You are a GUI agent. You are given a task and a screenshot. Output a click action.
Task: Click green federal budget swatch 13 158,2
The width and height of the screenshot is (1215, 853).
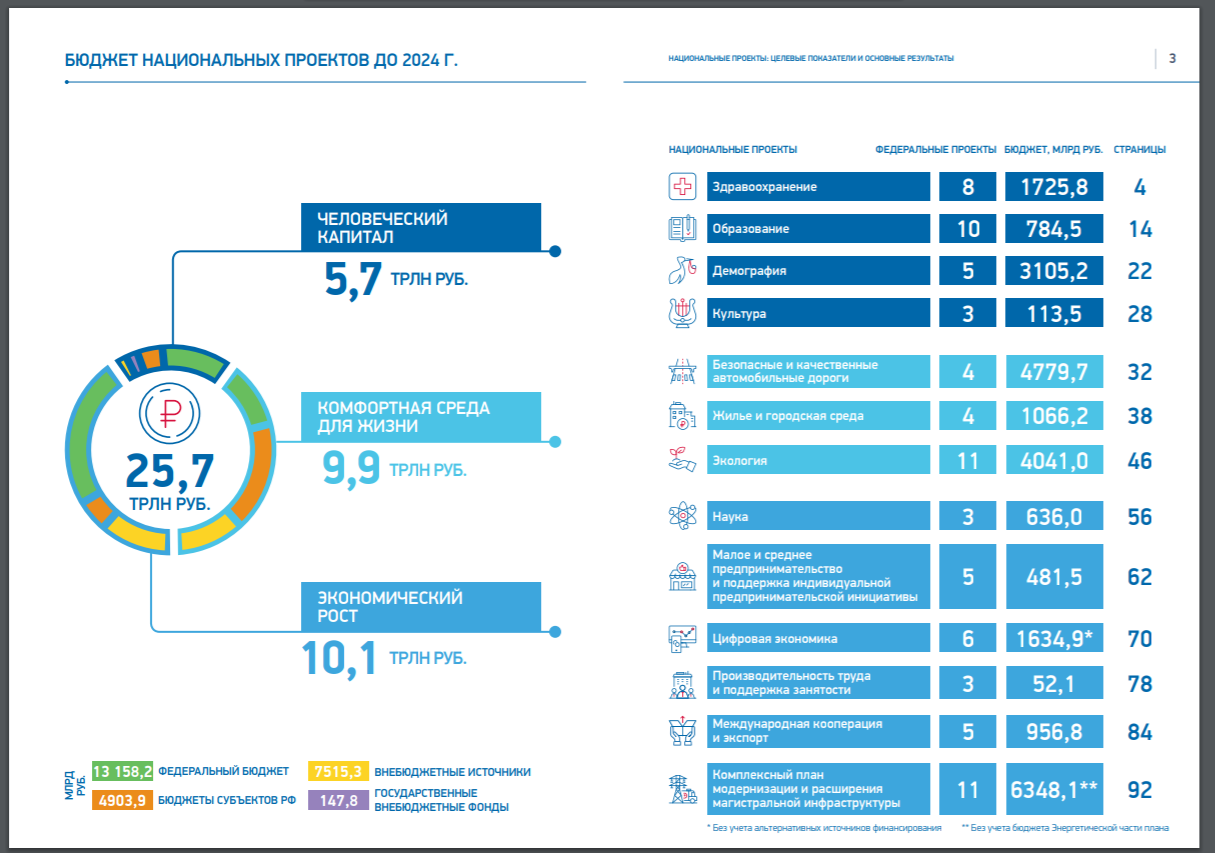pos(122,772)
